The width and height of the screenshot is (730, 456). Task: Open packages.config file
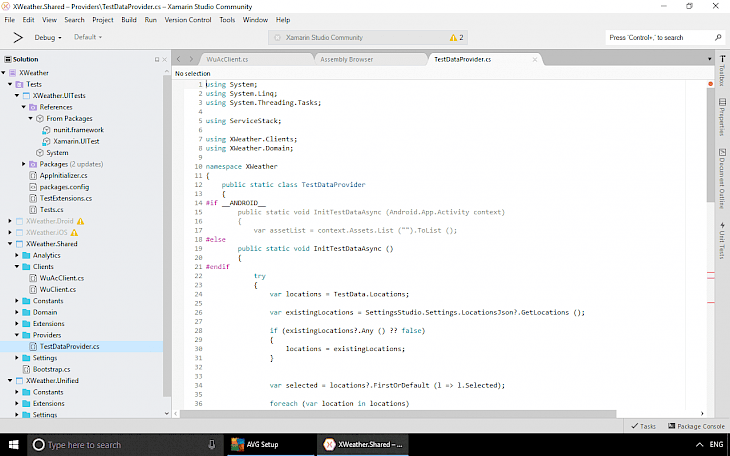pyautogui.click(x=64, y=187)
